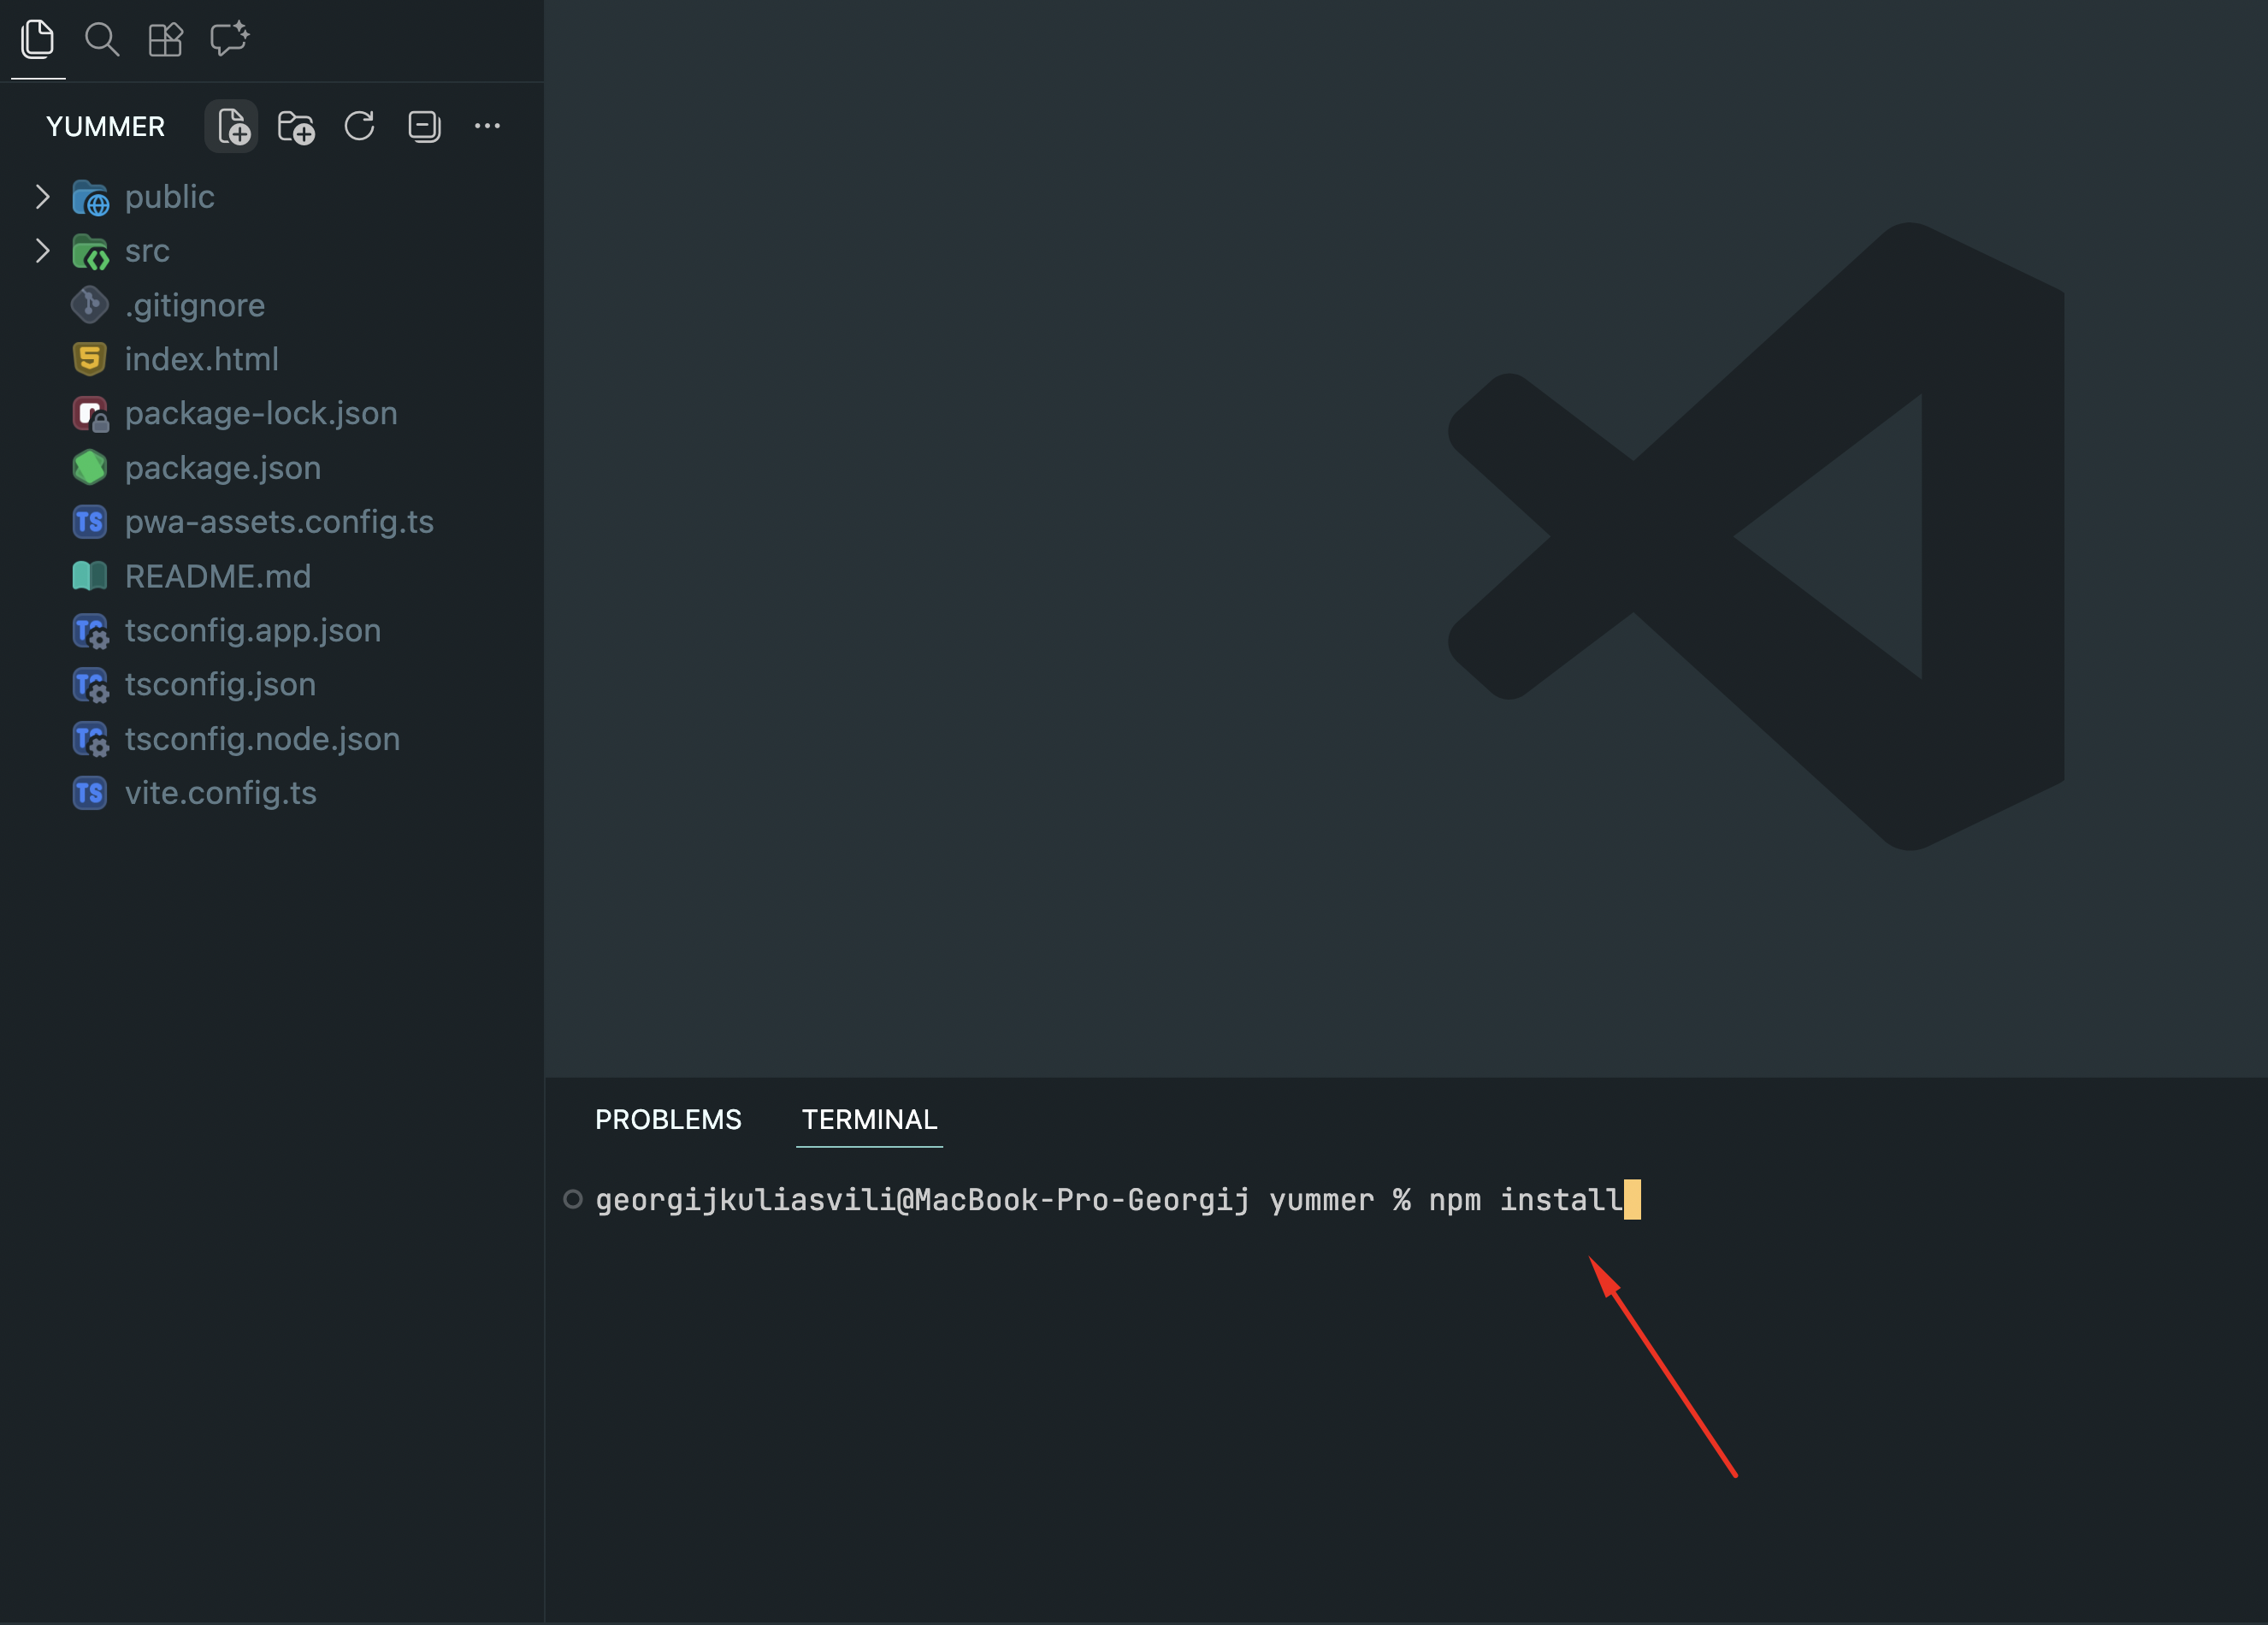The image size is (2268, 1625).
Task: Open the Extensions view icon
Action: pos(165,39)
